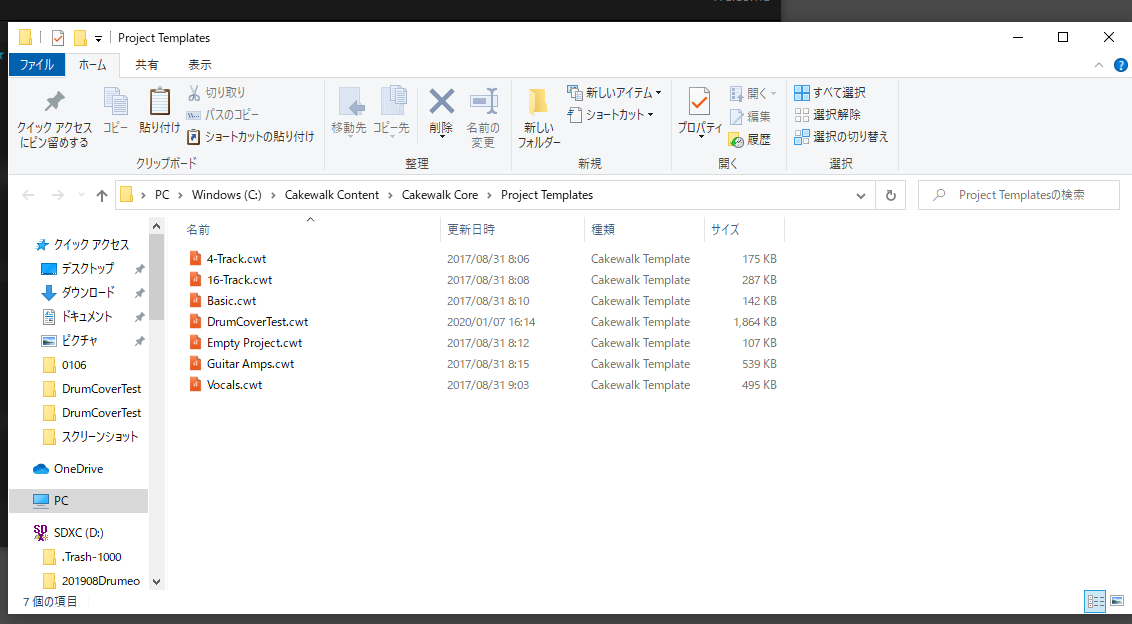Sort by Size (サイズ) column header
1132x624 pixels.
point(744,230)
